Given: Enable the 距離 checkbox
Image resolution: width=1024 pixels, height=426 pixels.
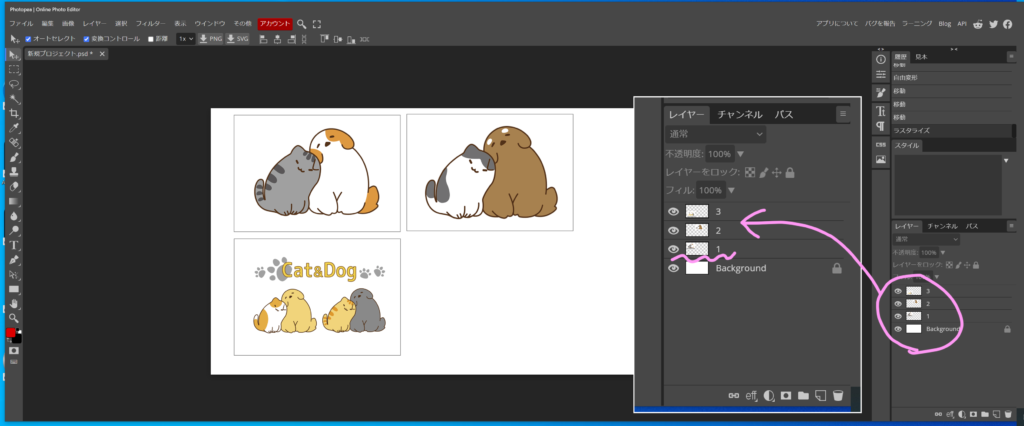Looking at the screenshot, I should point(151,39).
